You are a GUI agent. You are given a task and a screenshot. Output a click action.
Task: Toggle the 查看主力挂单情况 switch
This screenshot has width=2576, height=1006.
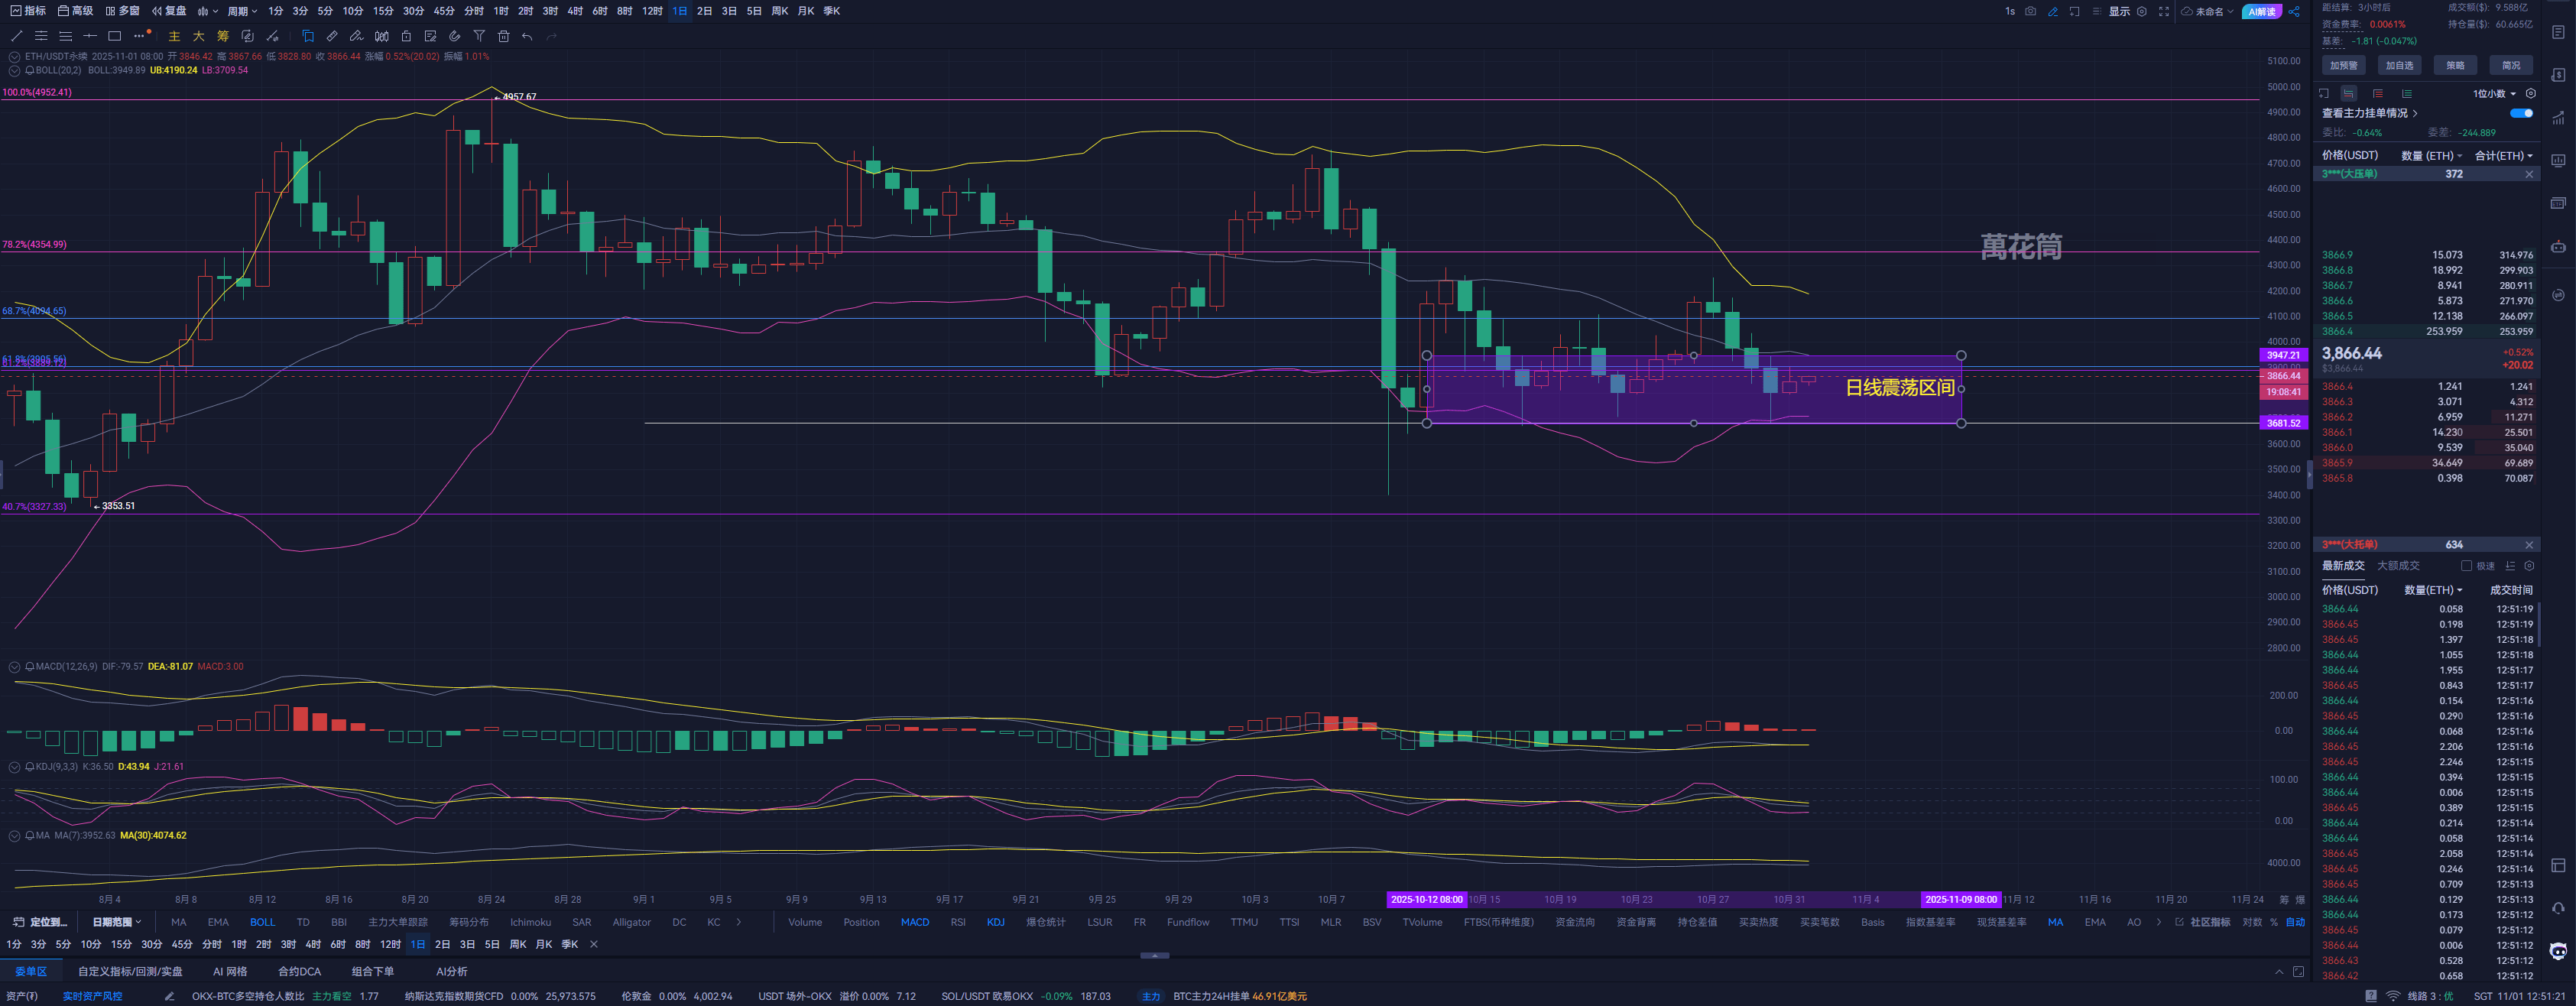tap(2521, 113)
